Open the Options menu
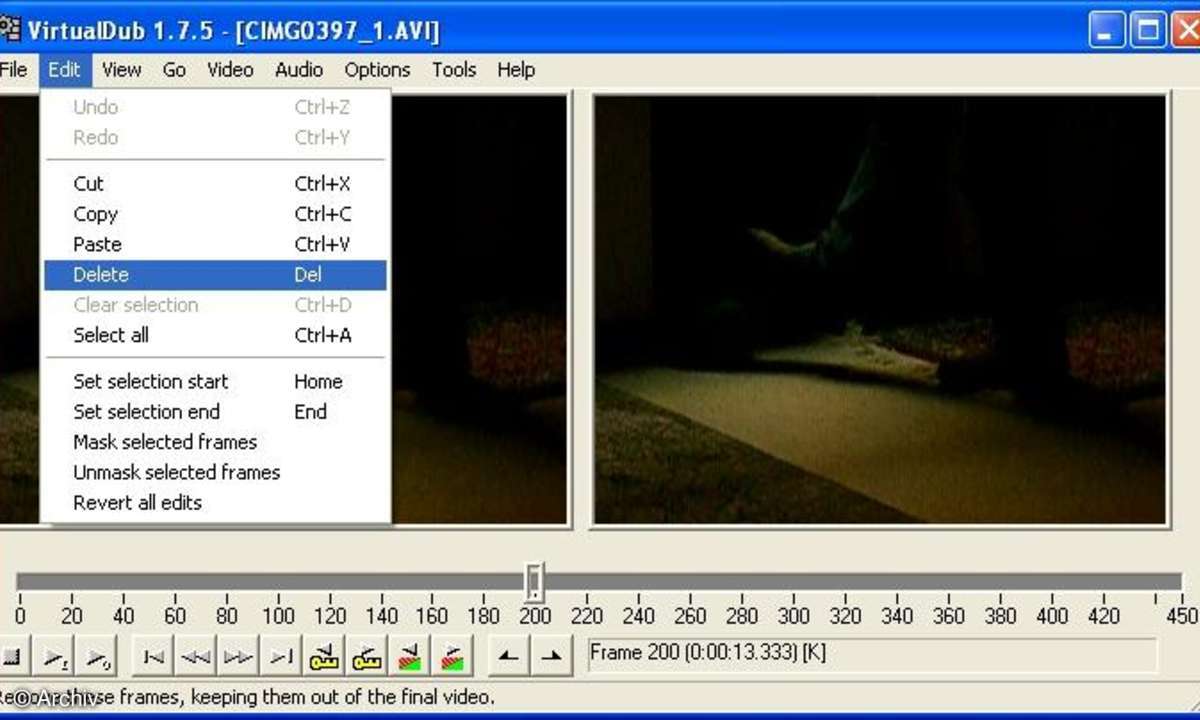 [x=377, y=70]
